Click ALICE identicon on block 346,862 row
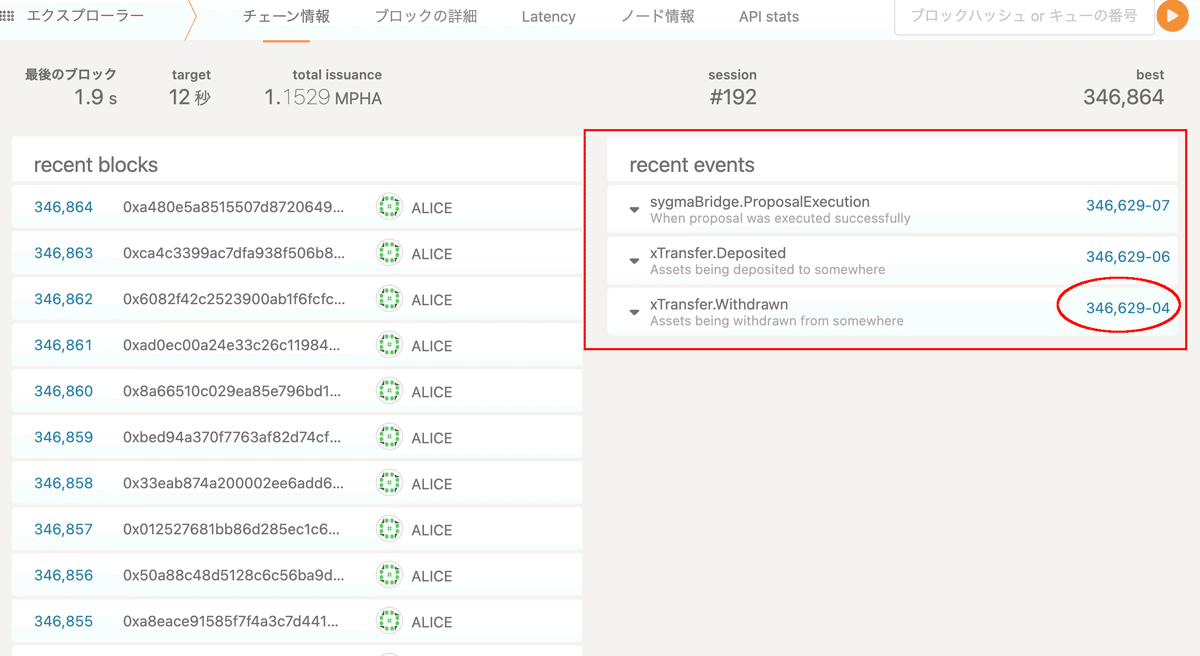Screen dimensions: 1200x656 (x=388, y=299)
